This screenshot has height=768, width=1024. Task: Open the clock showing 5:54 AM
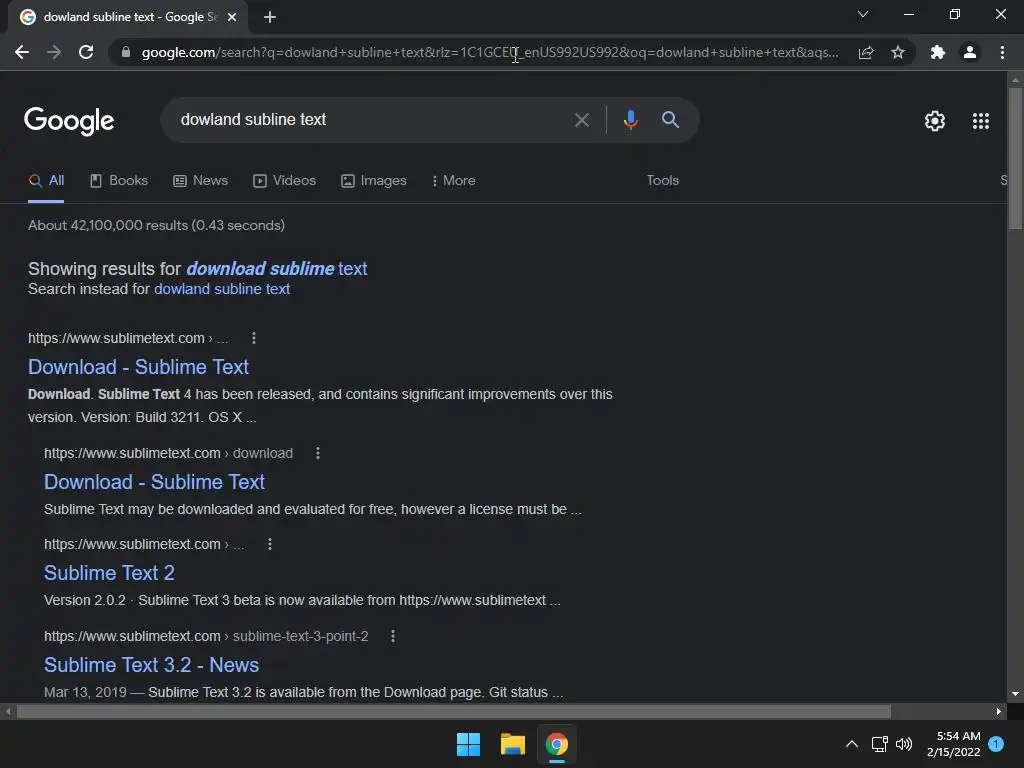click(x=953, y=744)
